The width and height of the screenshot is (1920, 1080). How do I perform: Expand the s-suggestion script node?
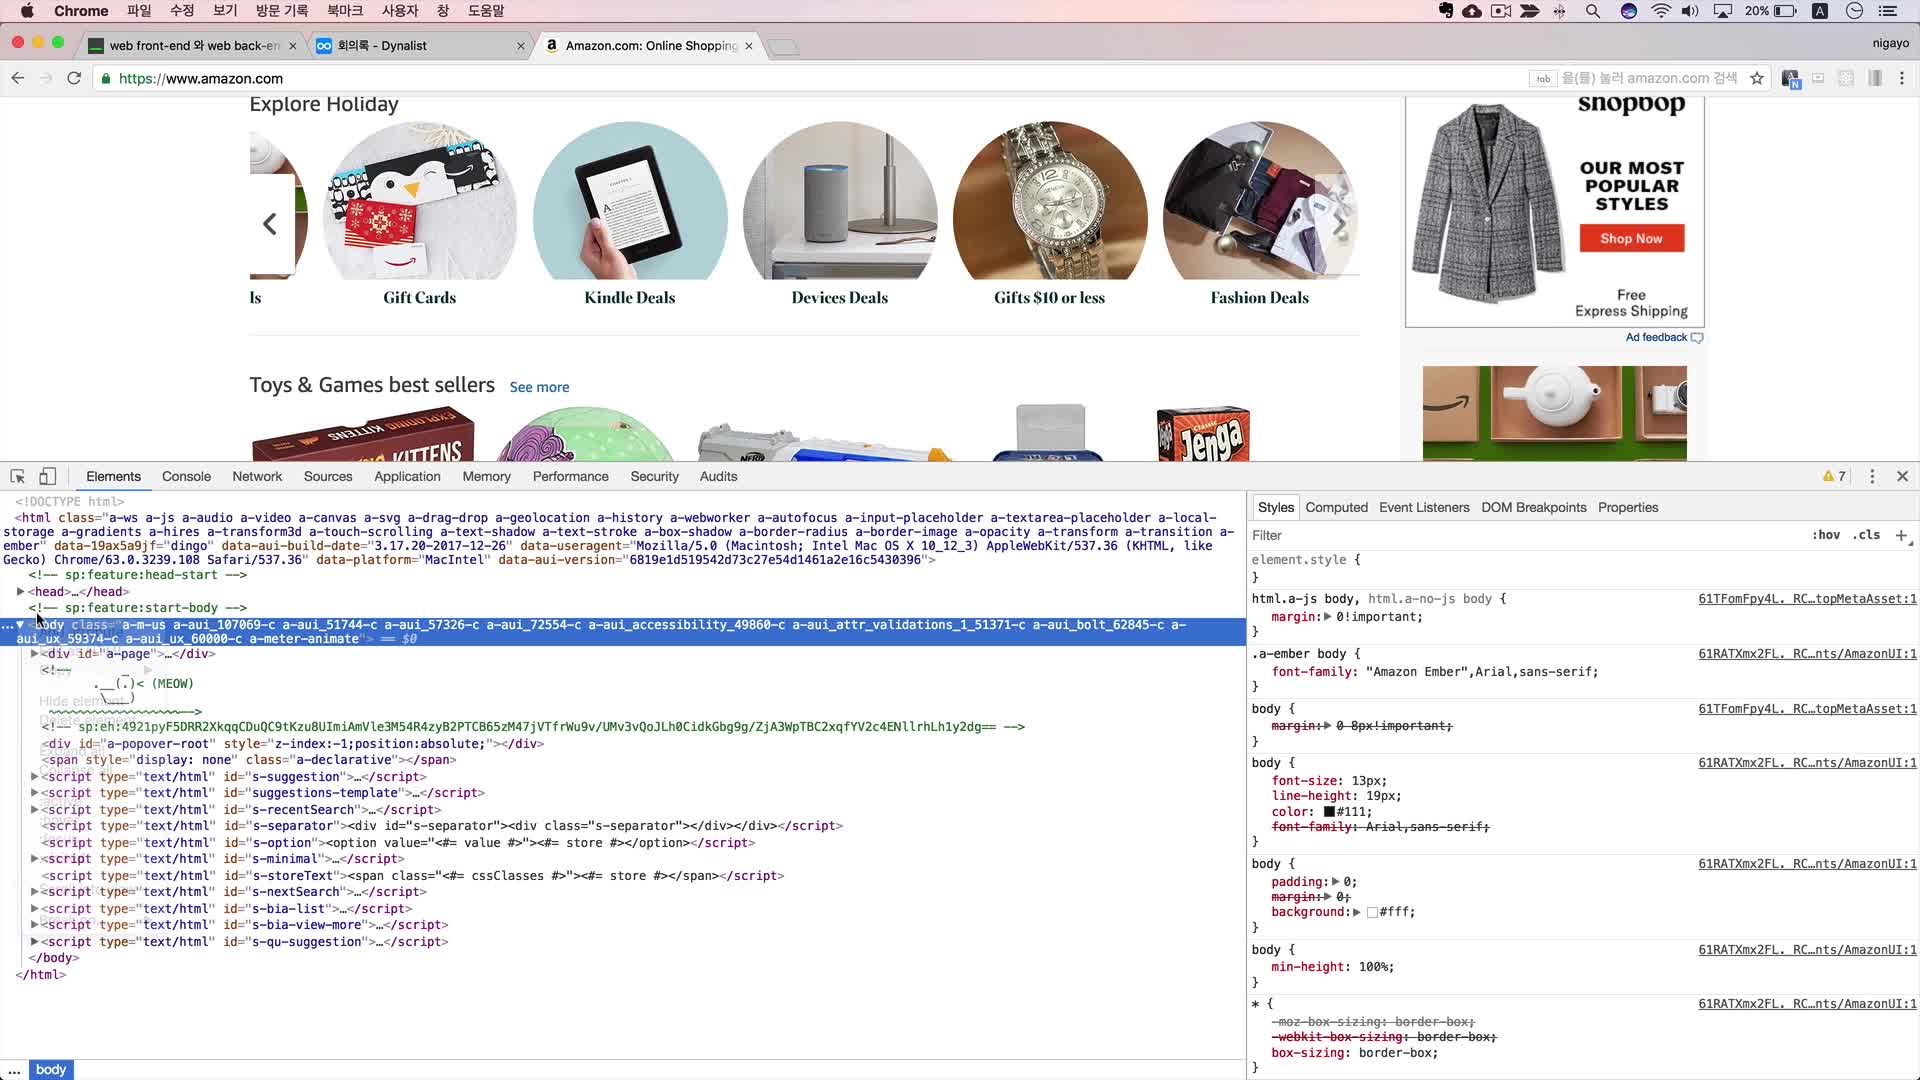(34, 777)
